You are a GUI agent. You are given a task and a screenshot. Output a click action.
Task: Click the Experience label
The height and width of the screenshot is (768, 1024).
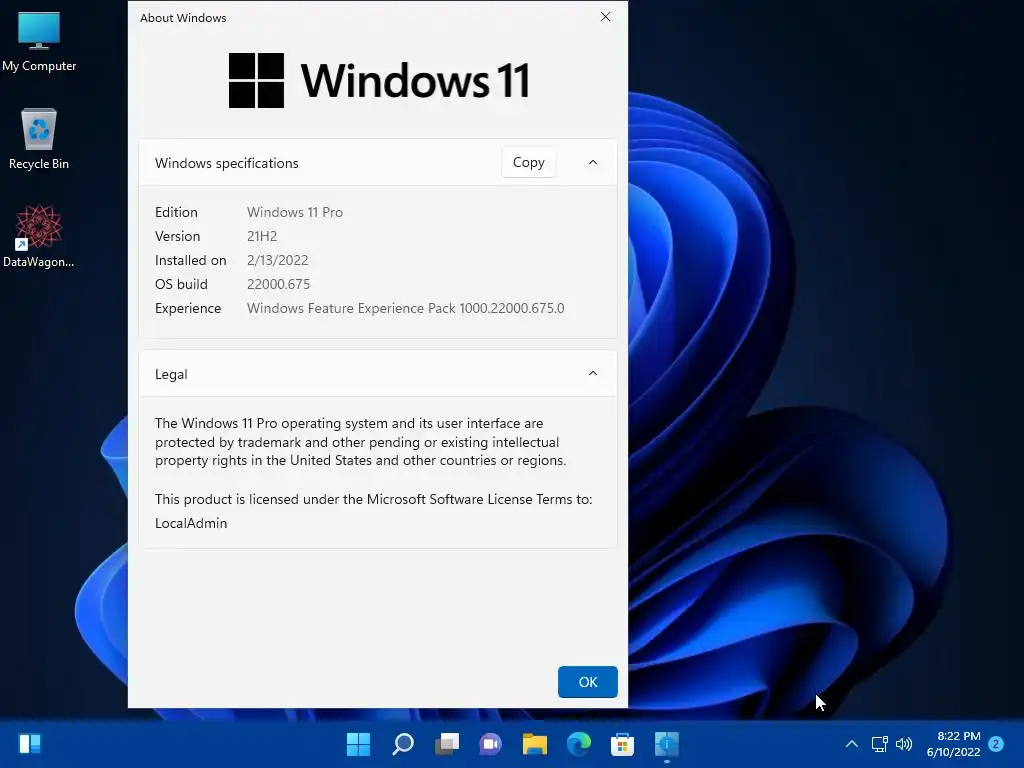tap(188, 308)
